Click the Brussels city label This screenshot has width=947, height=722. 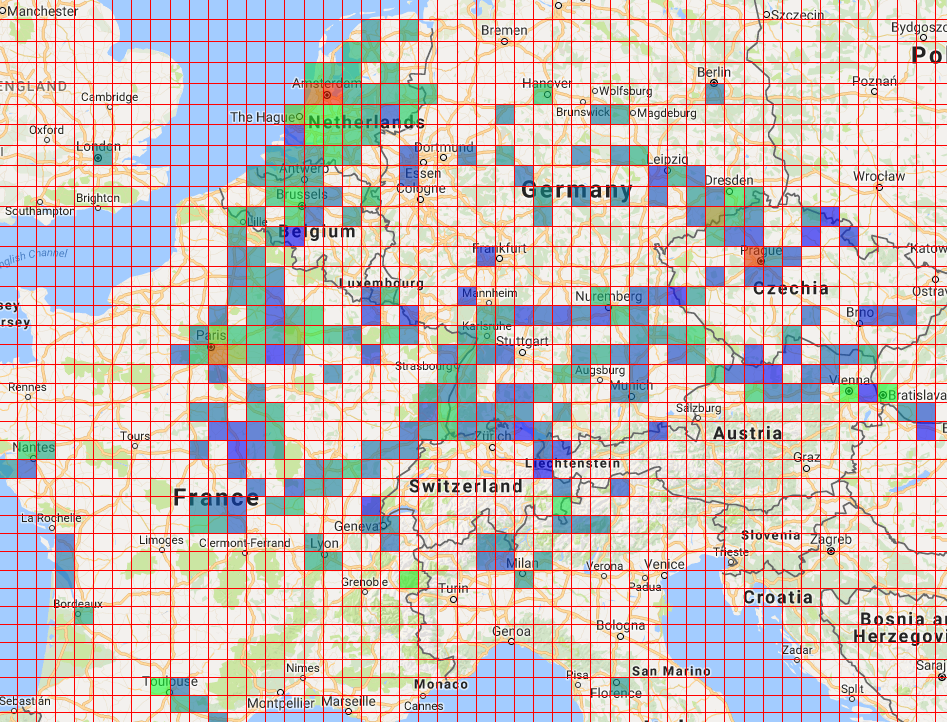point(302,195)
